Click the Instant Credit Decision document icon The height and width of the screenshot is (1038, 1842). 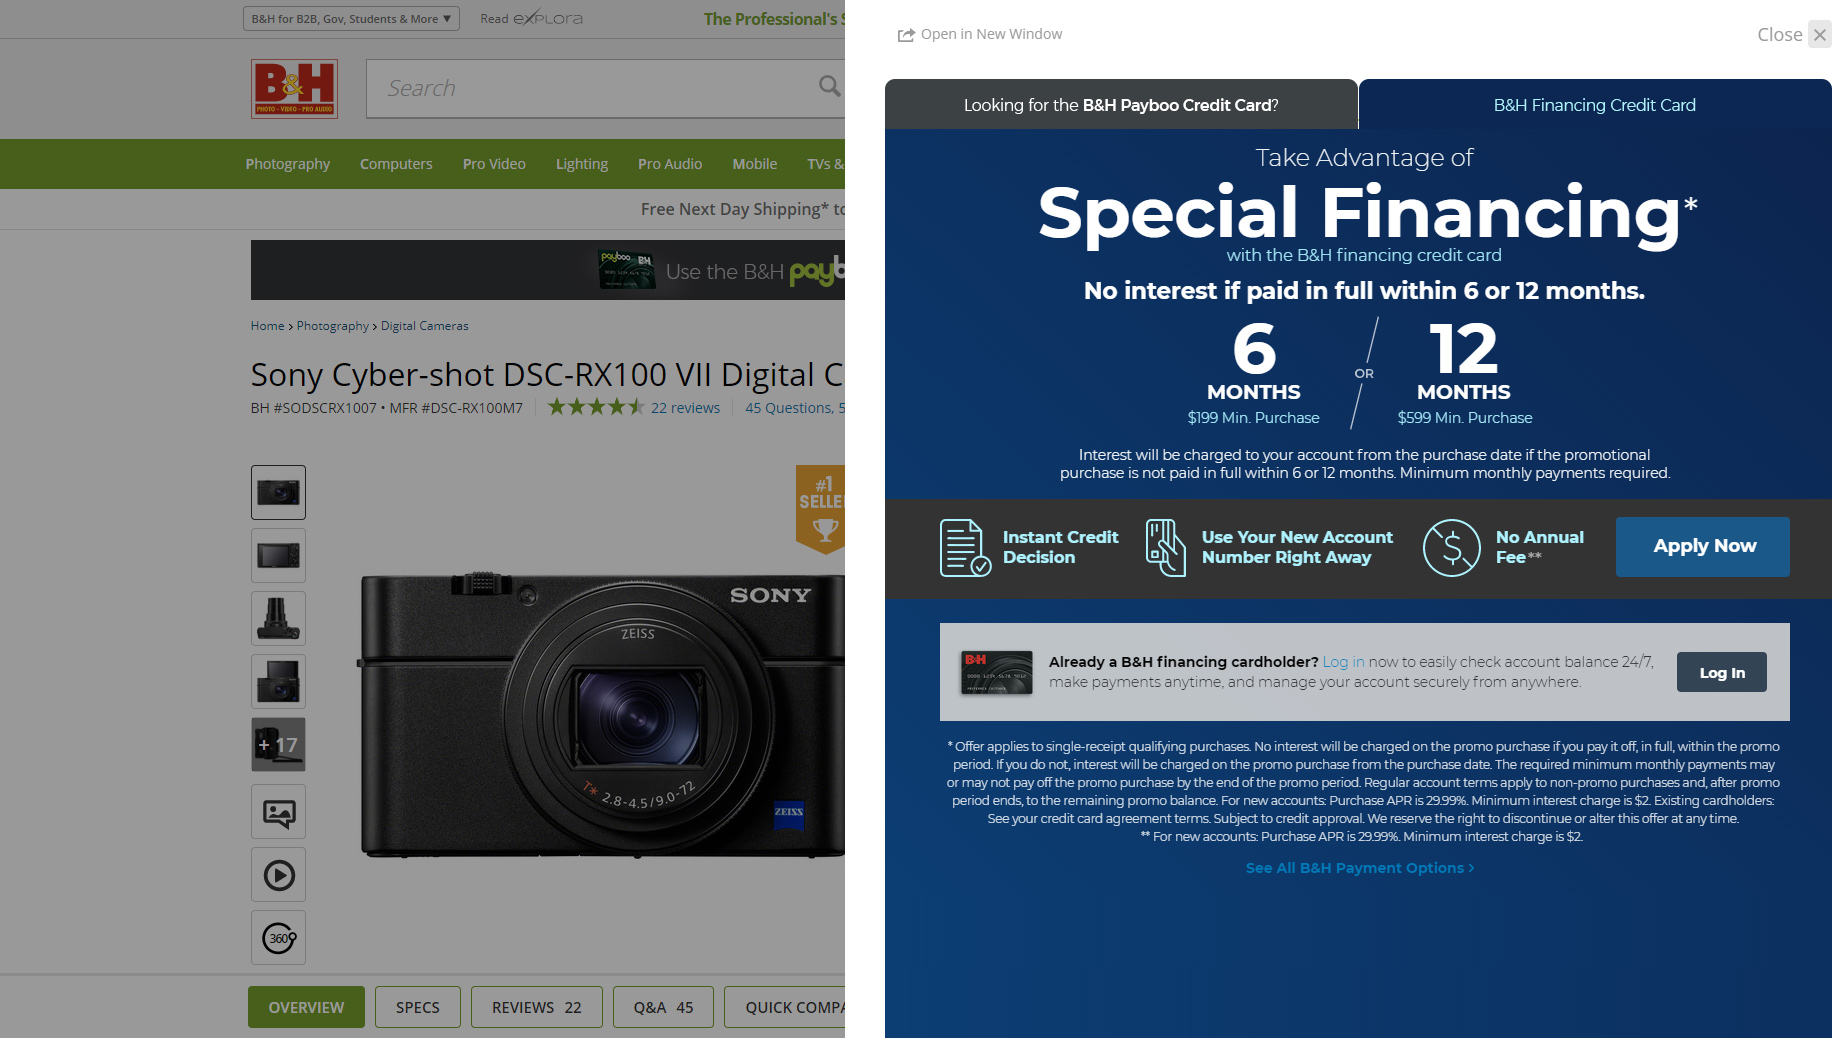(x=964, y=547)
